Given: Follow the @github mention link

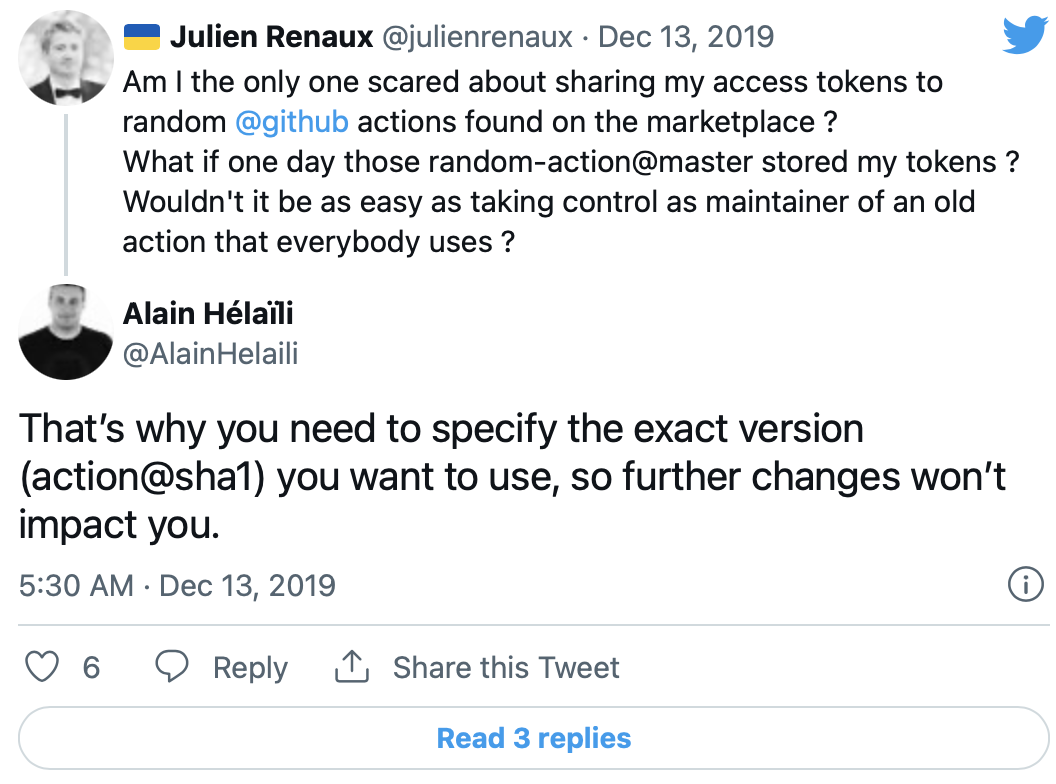Looking at the screenshot, I should tap(292, 122).
